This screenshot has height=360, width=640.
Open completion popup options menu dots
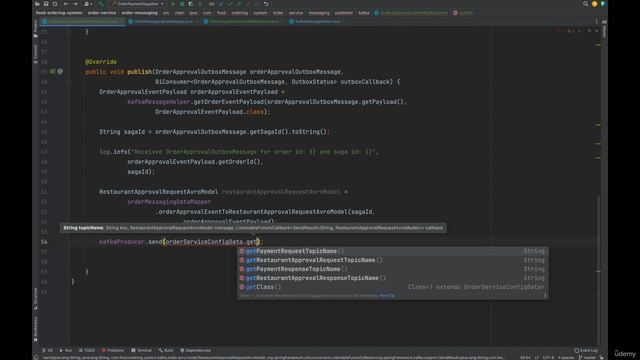pos(545,296)
